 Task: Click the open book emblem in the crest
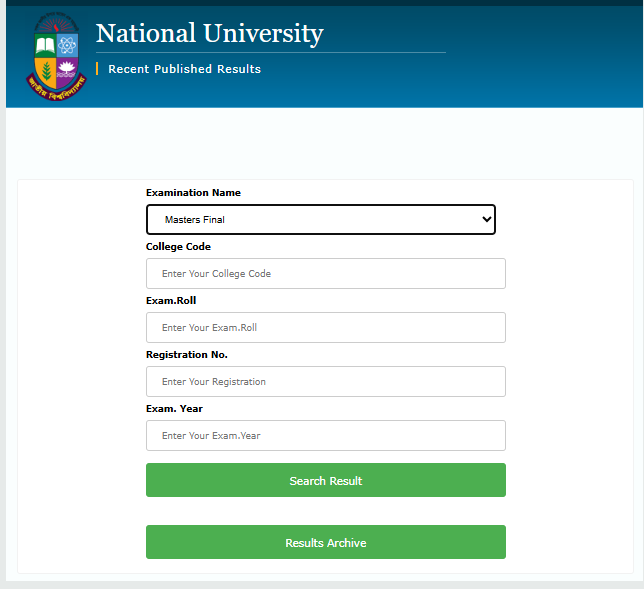click(45, 46)
